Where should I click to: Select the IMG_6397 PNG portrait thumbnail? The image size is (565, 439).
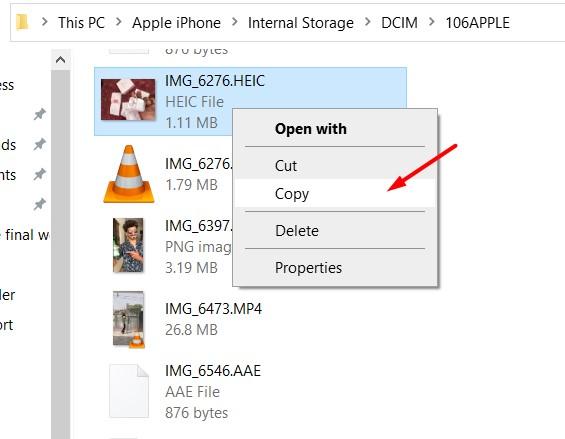(x=128, y=245)
